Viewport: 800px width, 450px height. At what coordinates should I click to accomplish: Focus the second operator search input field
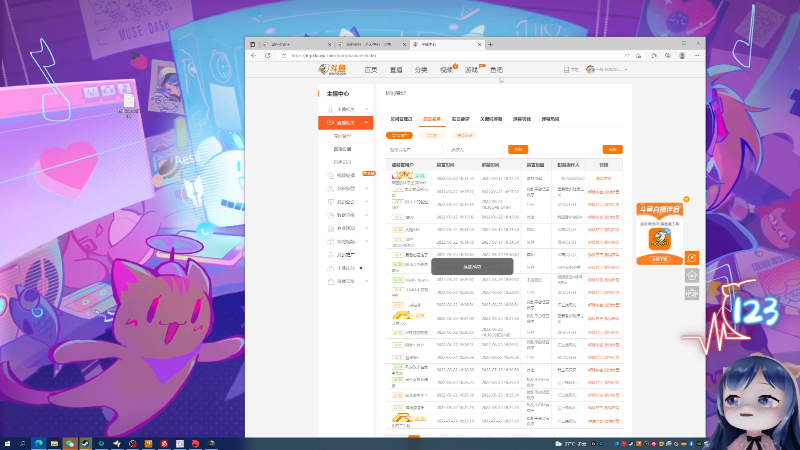point(476,149)
